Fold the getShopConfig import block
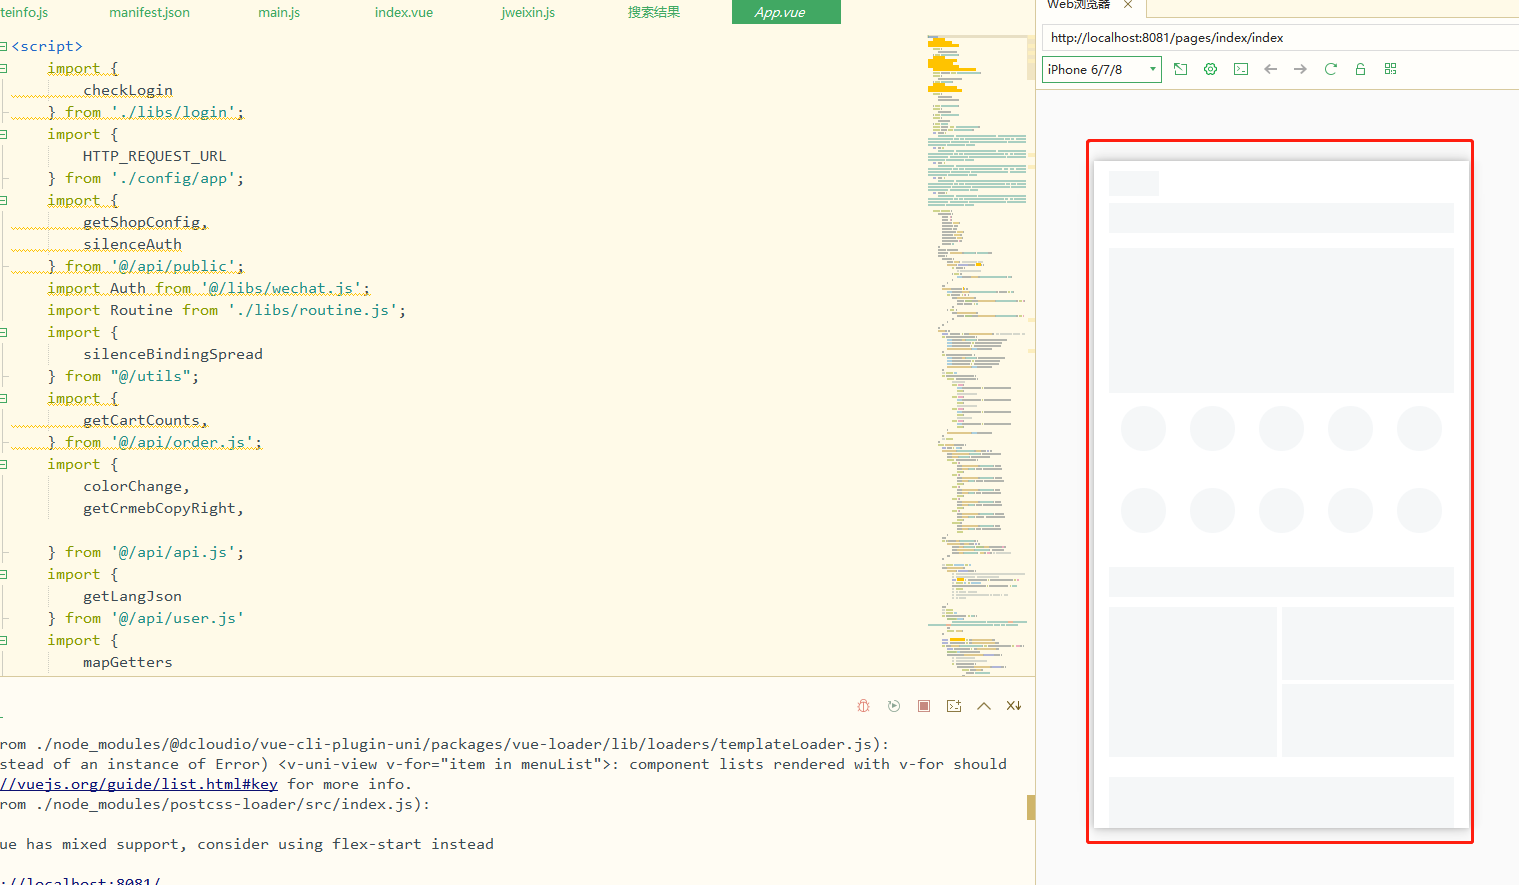 point(4,200)
